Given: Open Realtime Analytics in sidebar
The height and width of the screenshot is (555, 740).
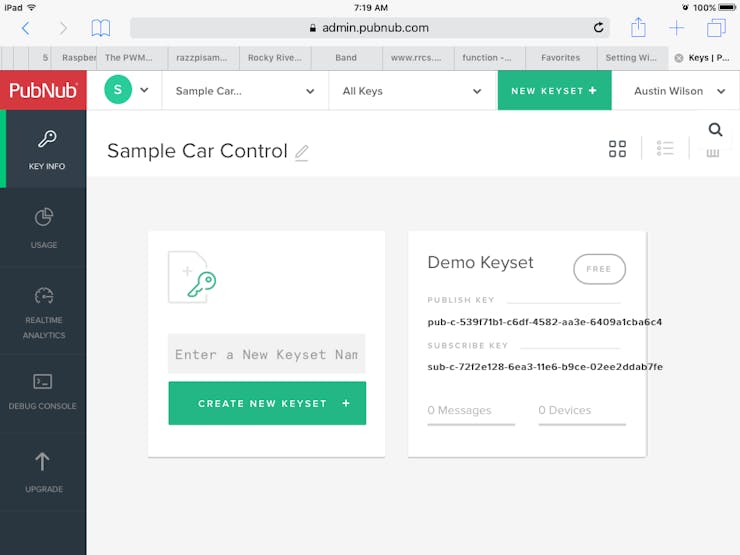Looking at the screenshot, I should [x=43, y=311].
